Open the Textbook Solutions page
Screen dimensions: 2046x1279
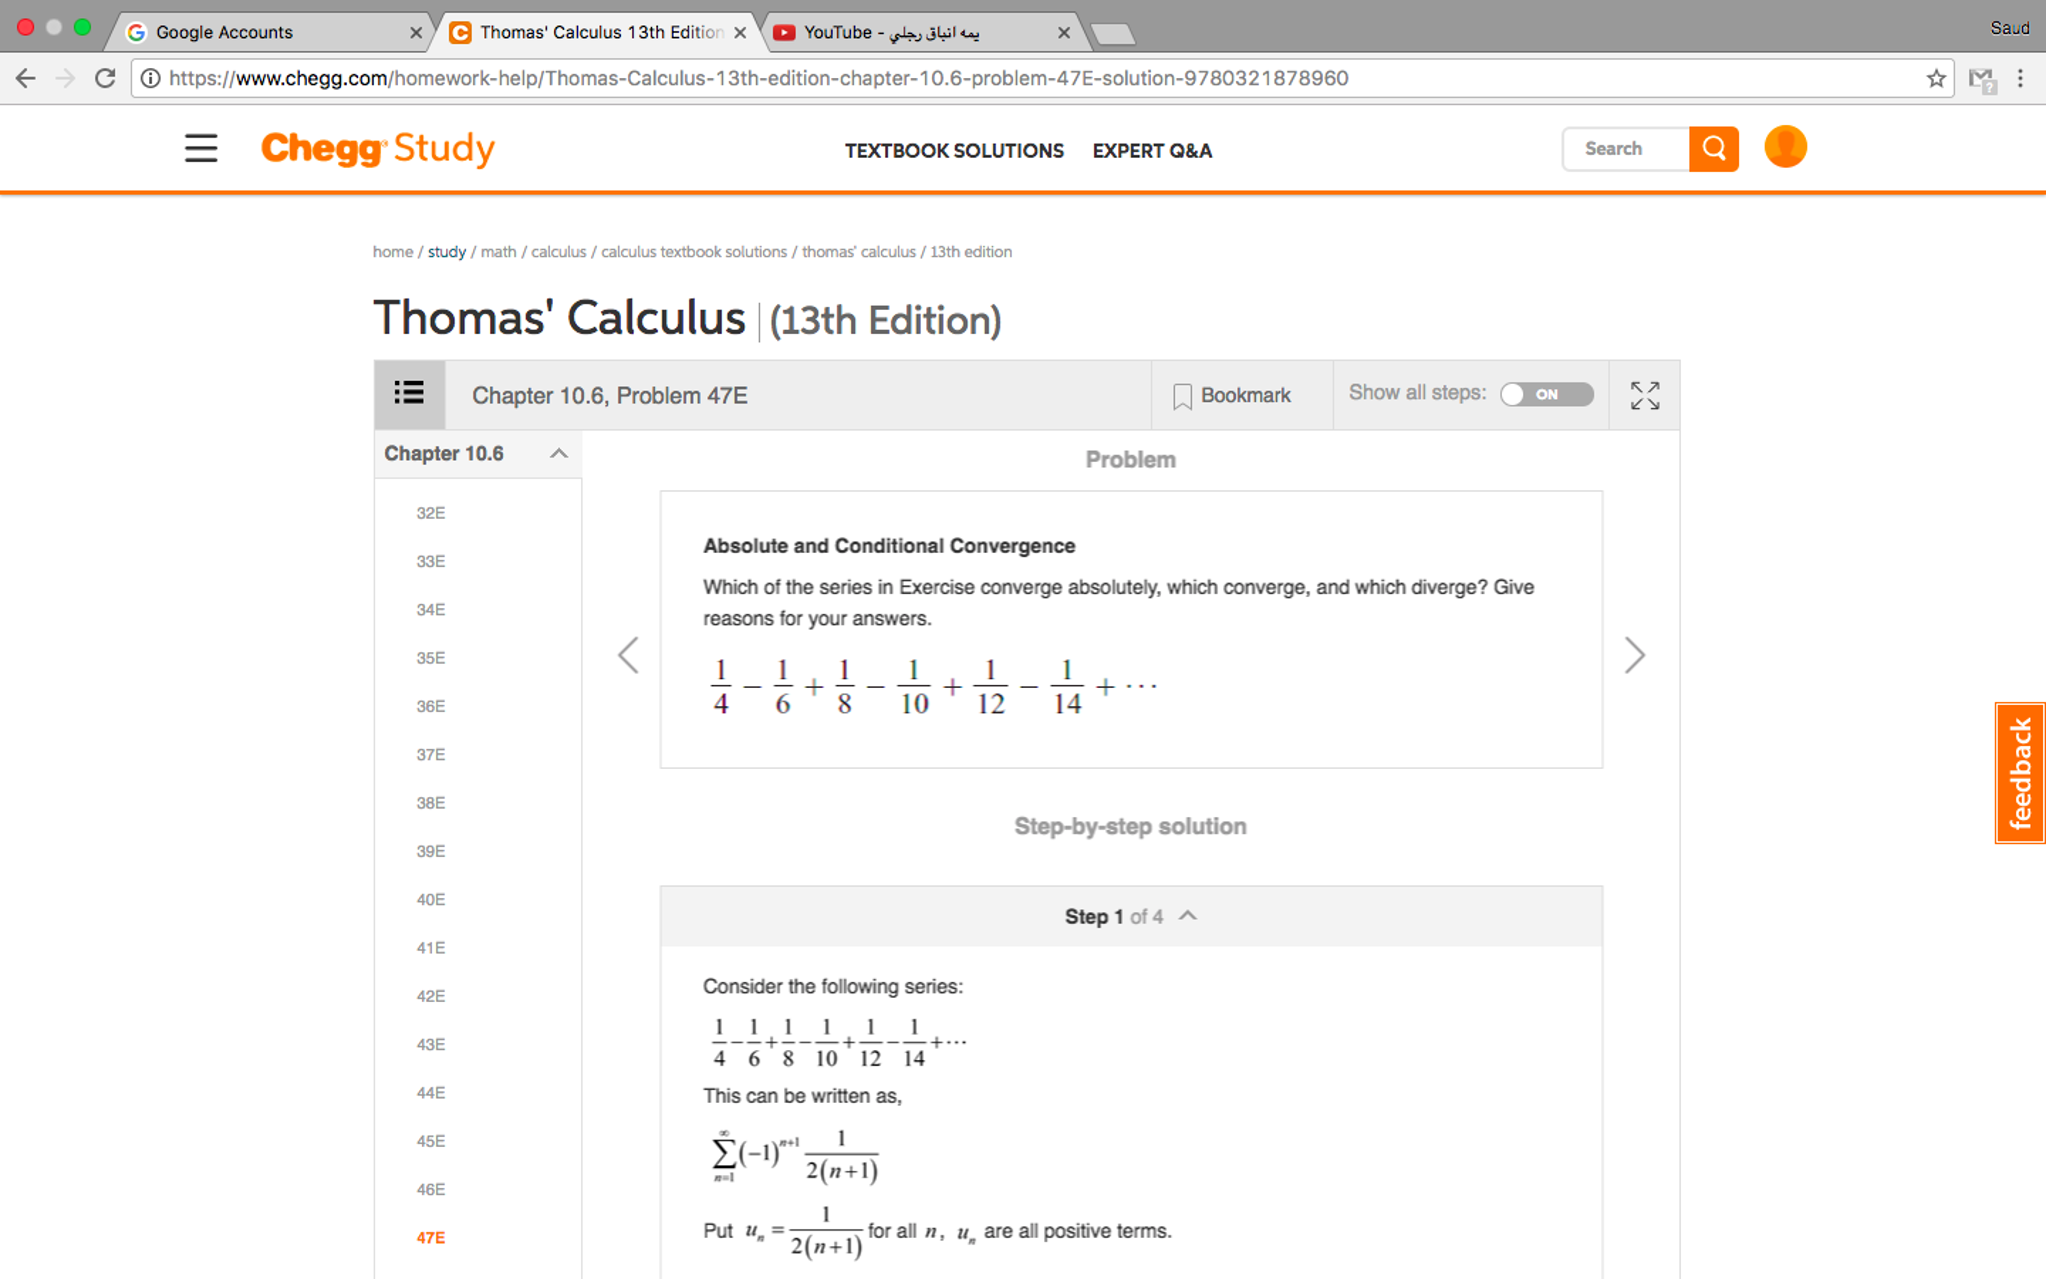pyautogui.click(x=954, y=151)
